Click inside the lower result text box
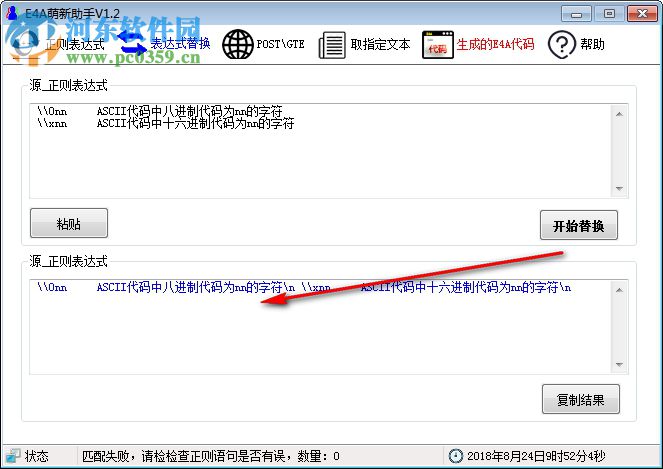Screen dimensions: 663x469 pyautogui.click(x=321, y=327)
